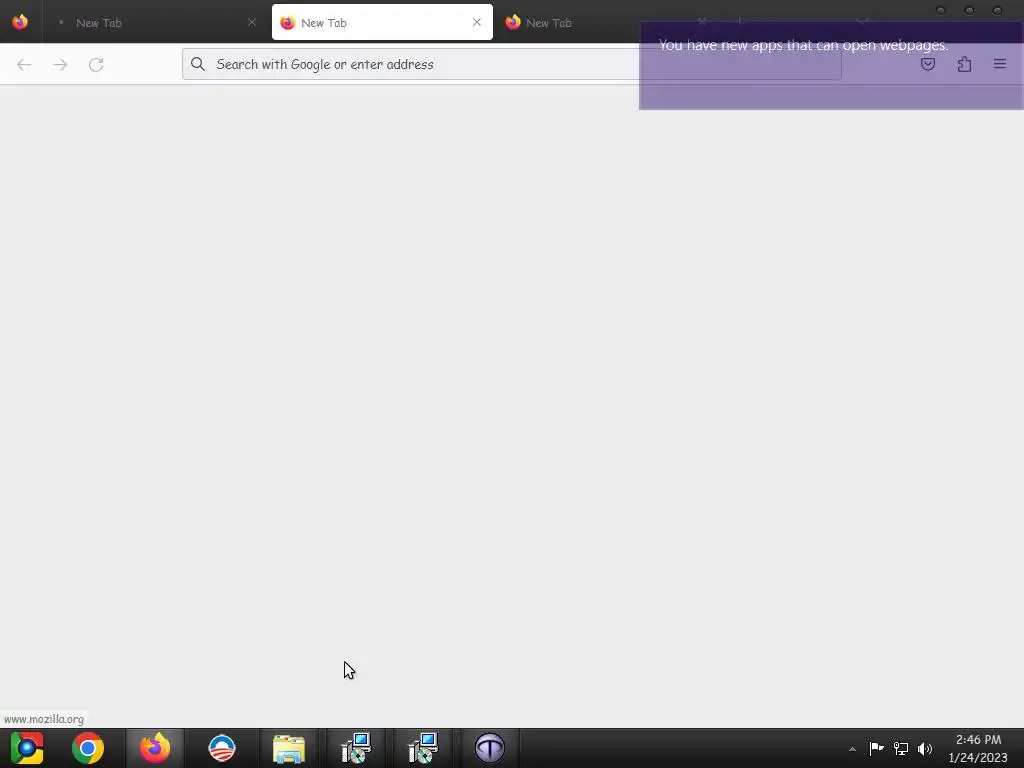Image resolution: width=1024 pixels, height=768 pixels.
Task: Click the magnifier icon in address bar
Action: click(x=198, y=64)
